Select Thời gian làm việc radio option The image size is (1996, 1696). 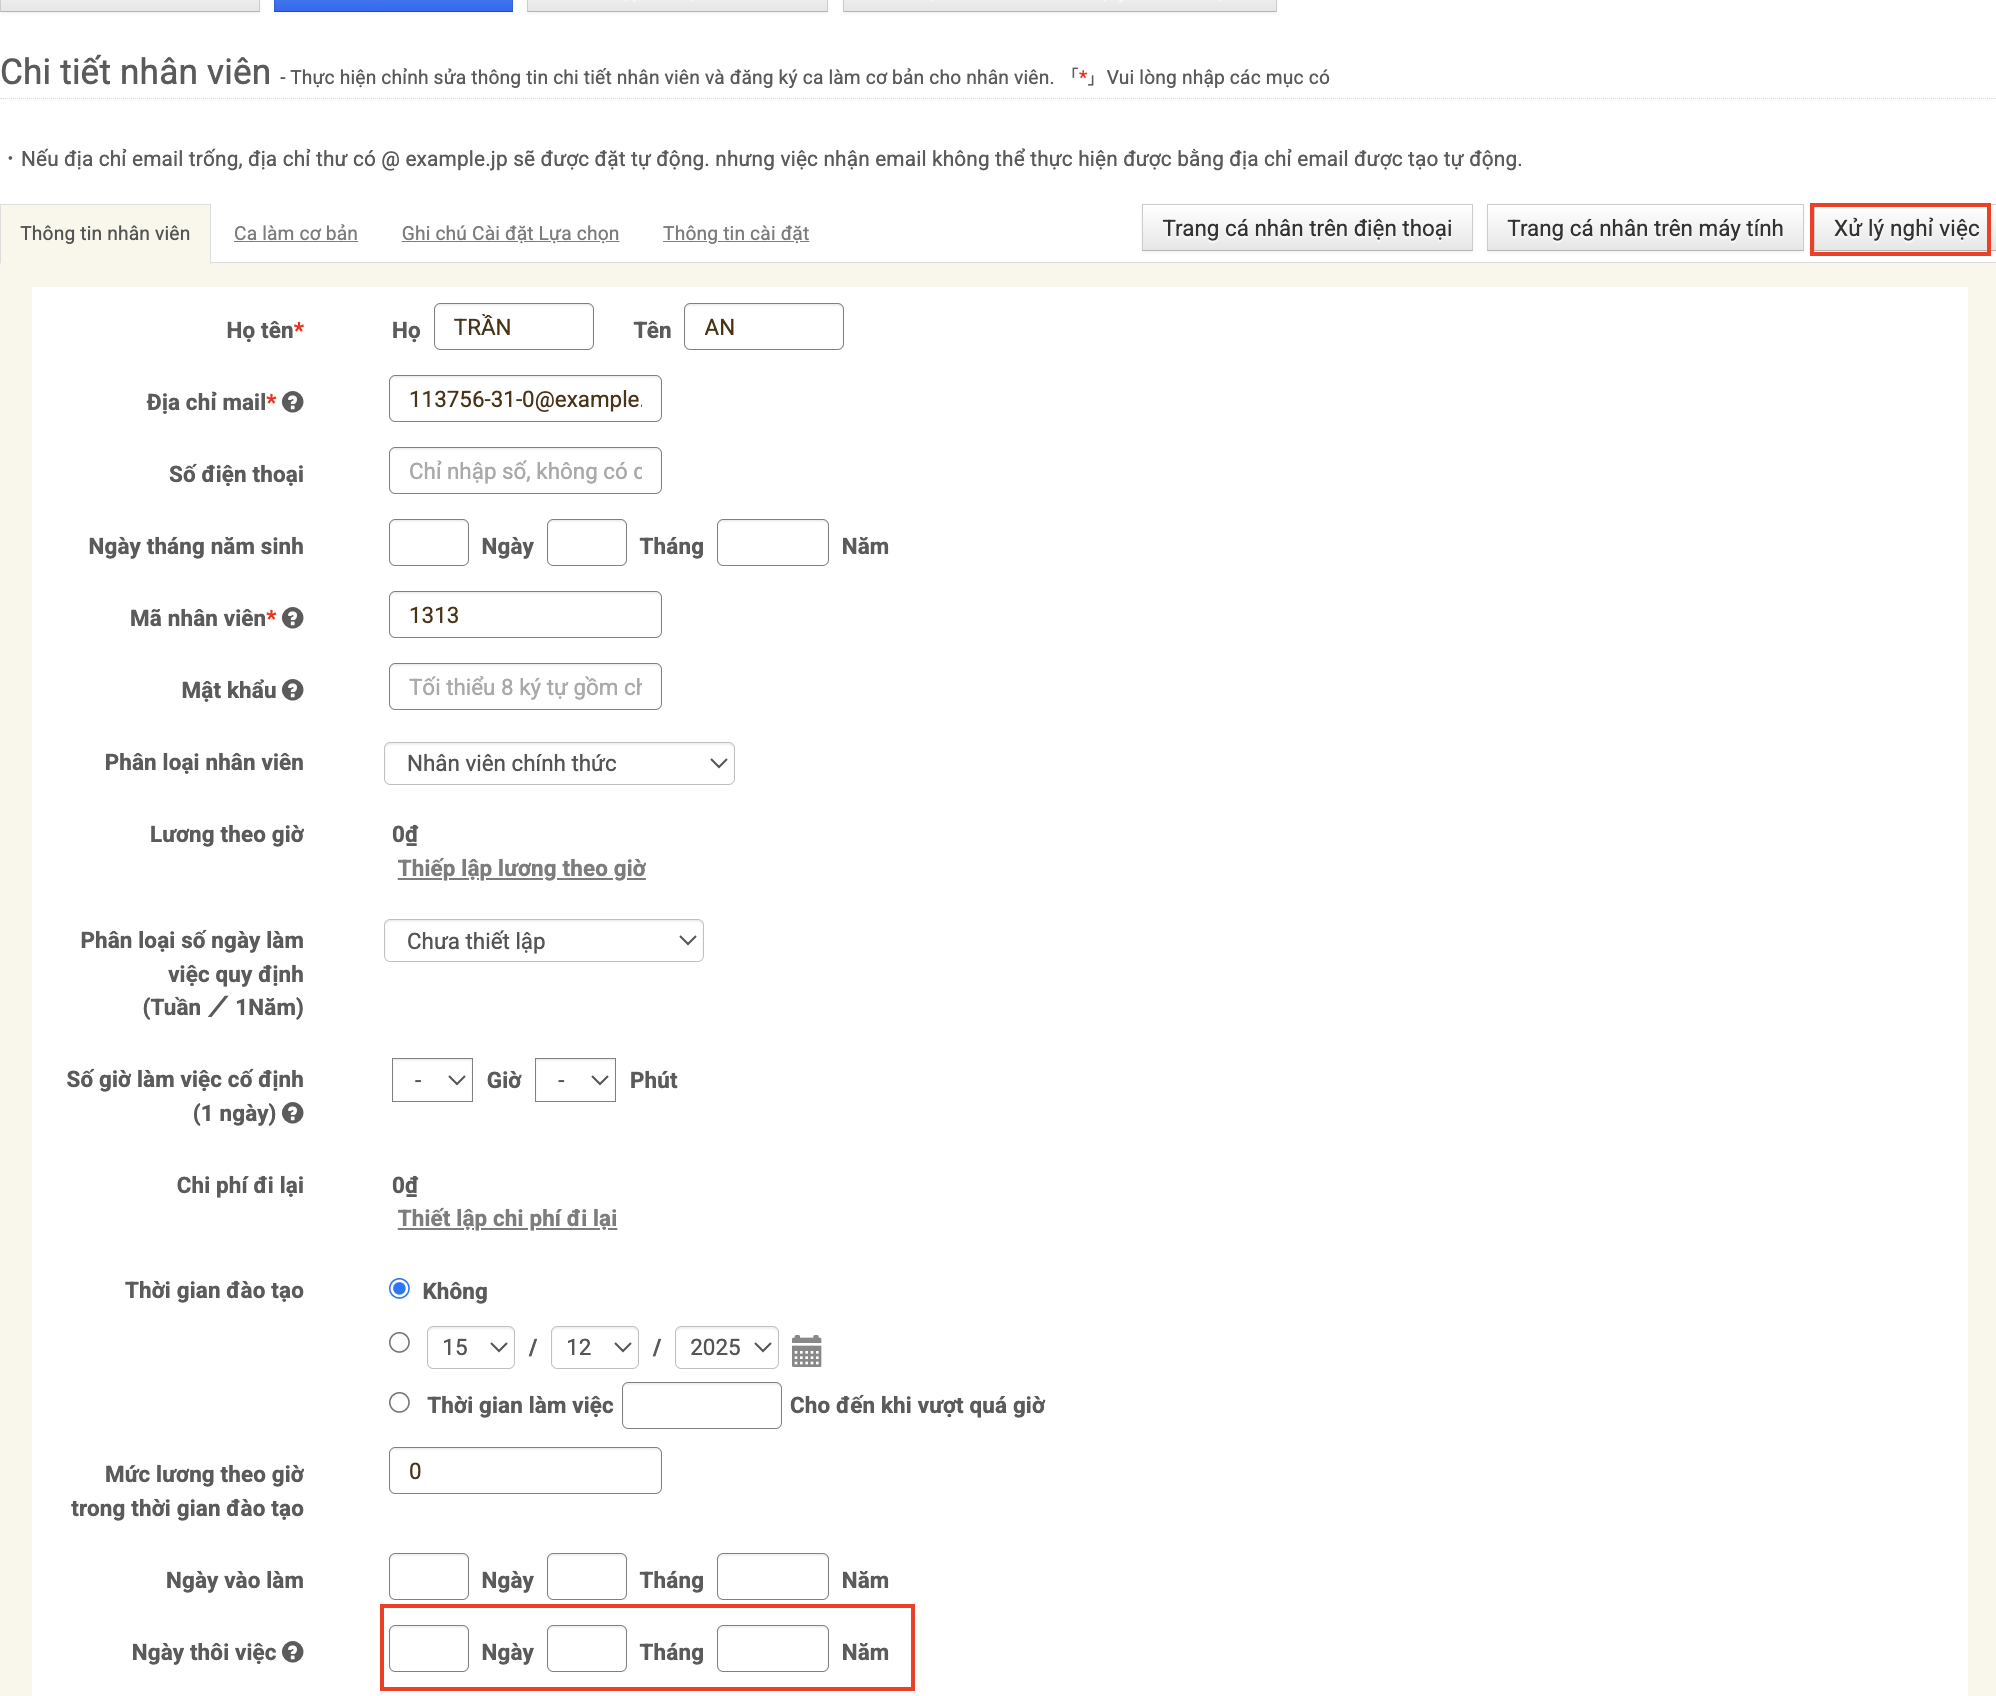tap(399, 1403)
